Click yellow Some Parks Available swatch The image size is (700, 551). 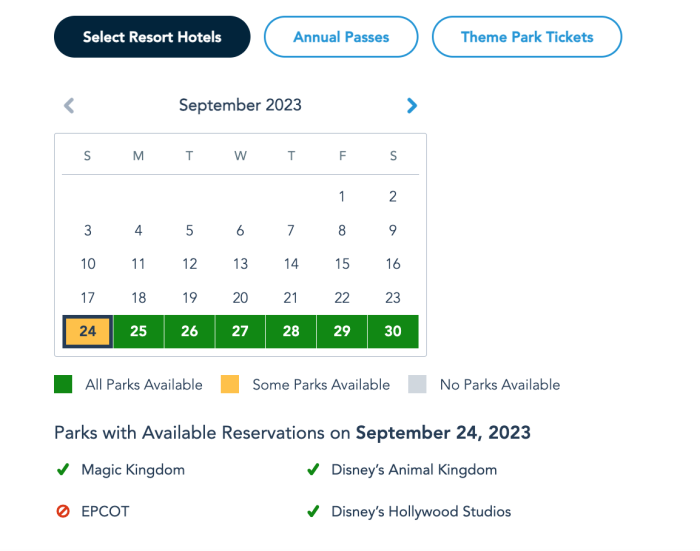230,384
